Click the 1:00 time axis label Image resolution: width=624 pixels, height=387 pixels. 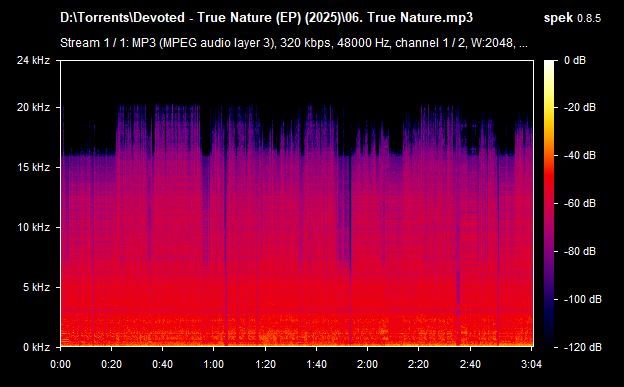[213, 364]
